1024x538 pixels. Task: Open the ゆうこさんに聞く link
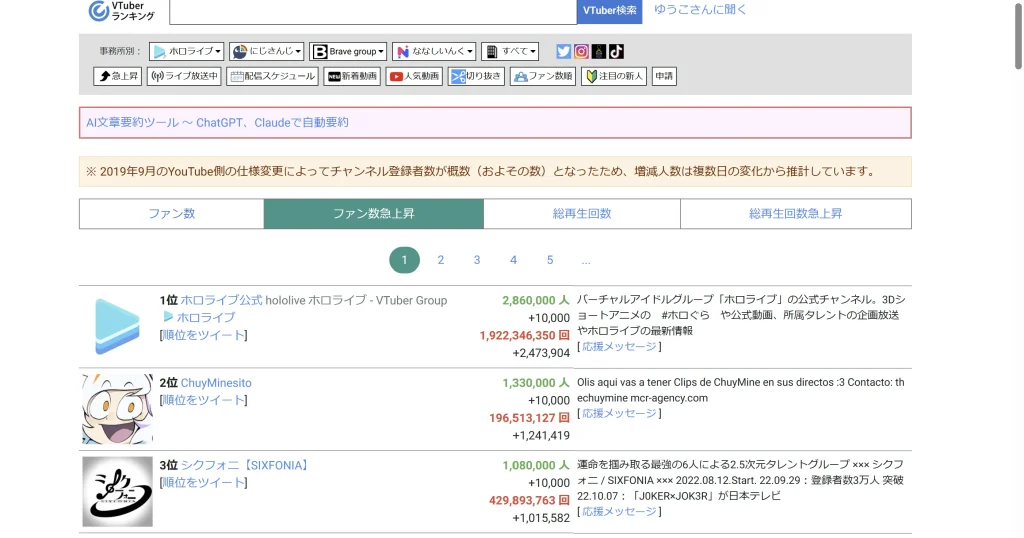[x=699, y=10]
